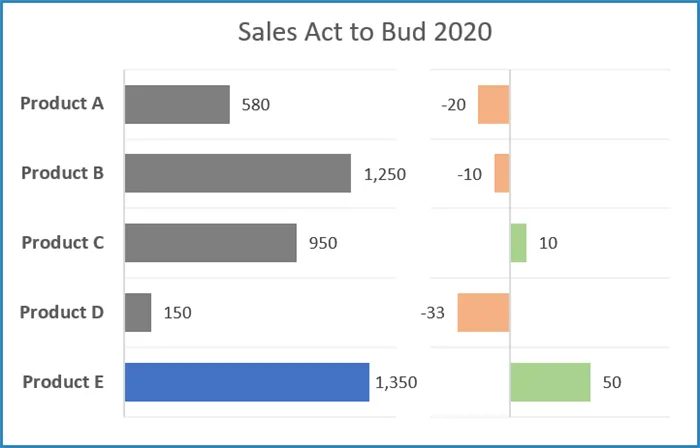Viewport: 700px width, 448px height.
Task: Select the orange -20 variance bar
Action: [x=494, y=104]
